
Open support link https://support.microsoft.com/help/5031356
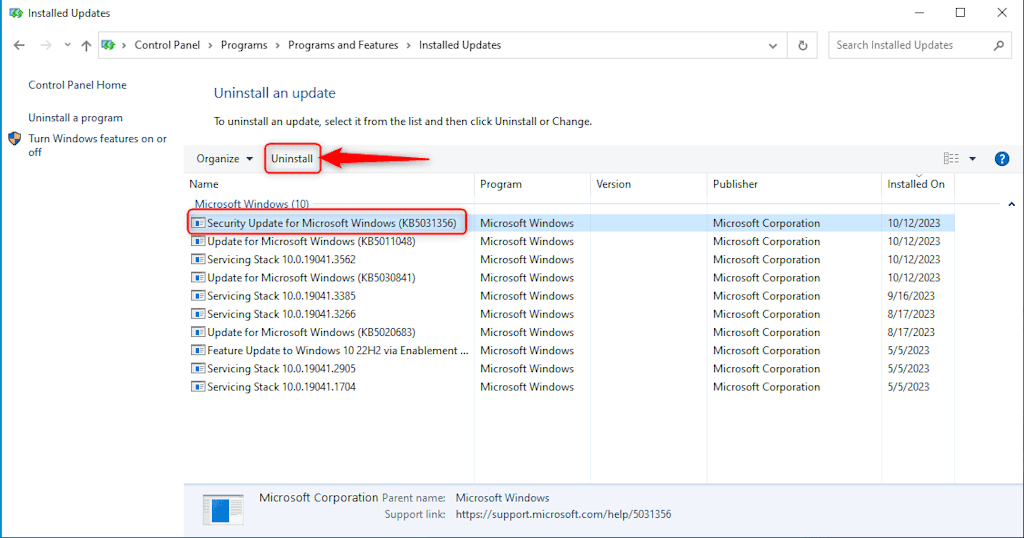pos(563,514)
